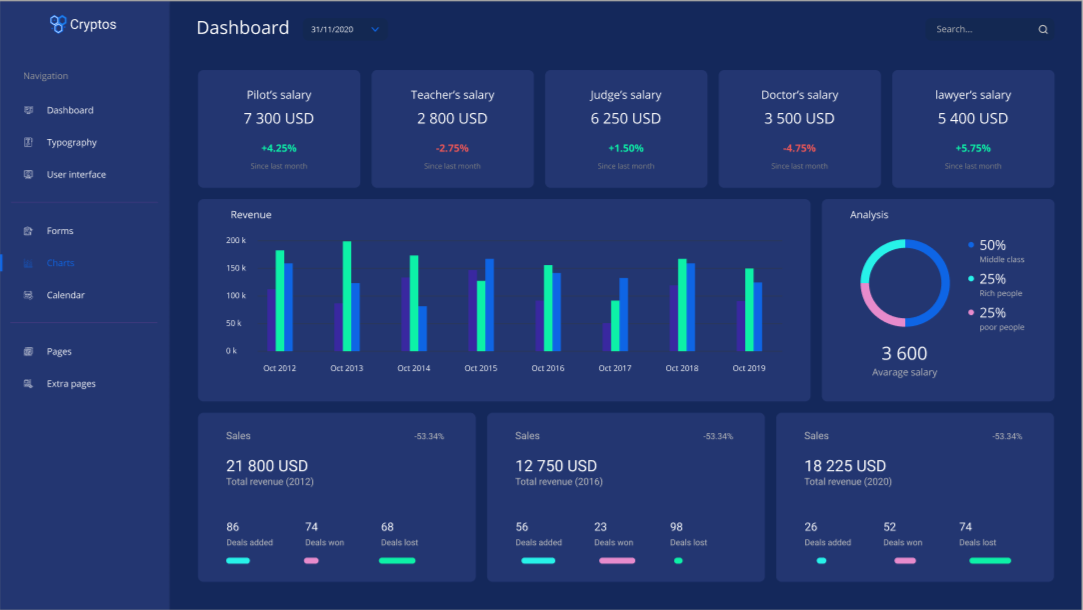
Task: Open the 31/11/2020 date selector
Action: click(x=345, y=30)
